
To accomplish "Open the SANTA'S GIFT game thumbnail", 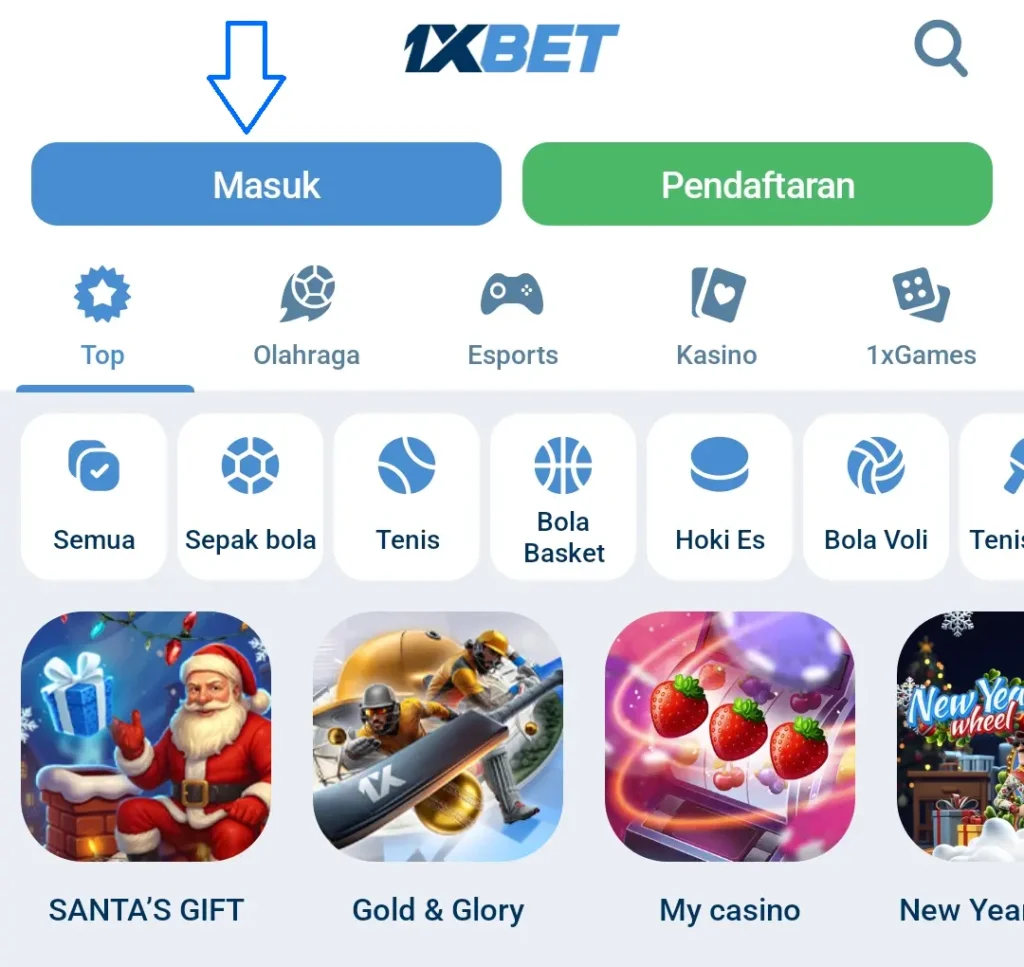I will point(146,737).
